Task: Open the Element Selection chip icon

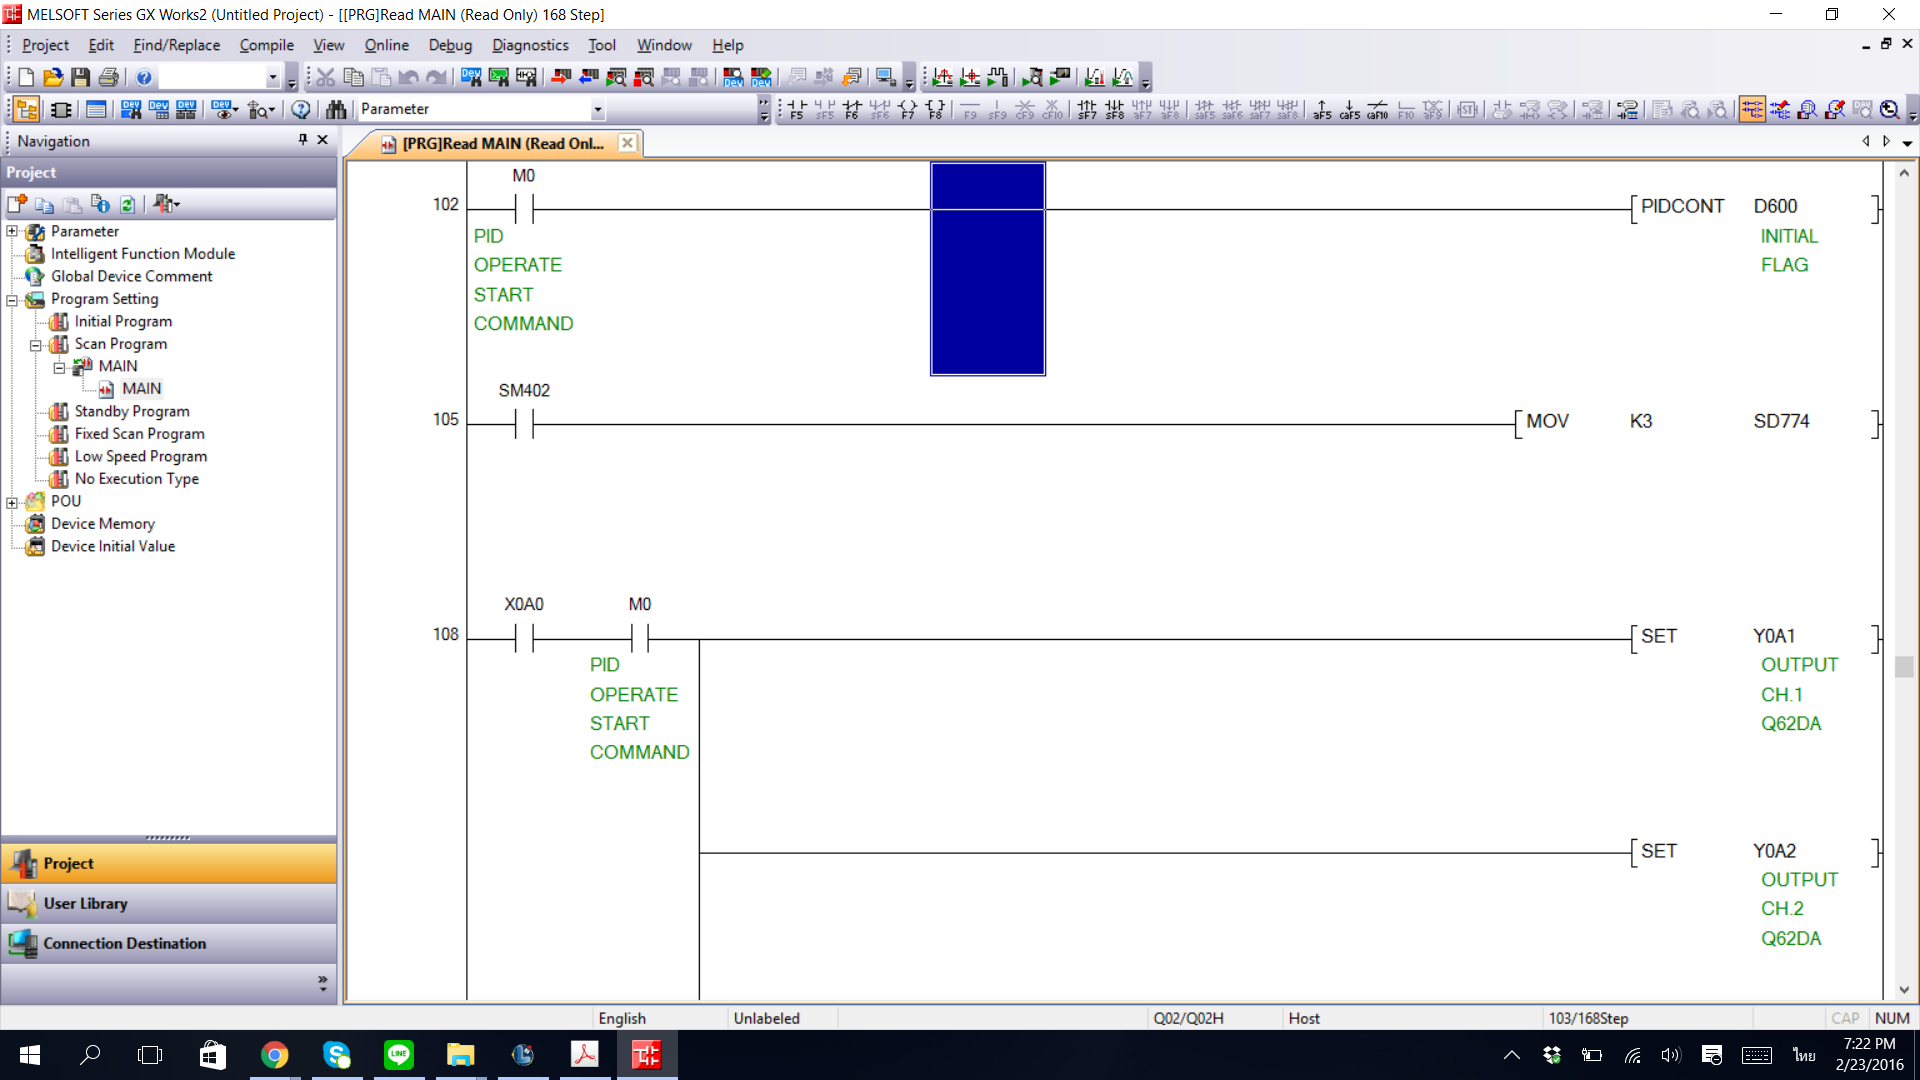Action: coord(61,109)
